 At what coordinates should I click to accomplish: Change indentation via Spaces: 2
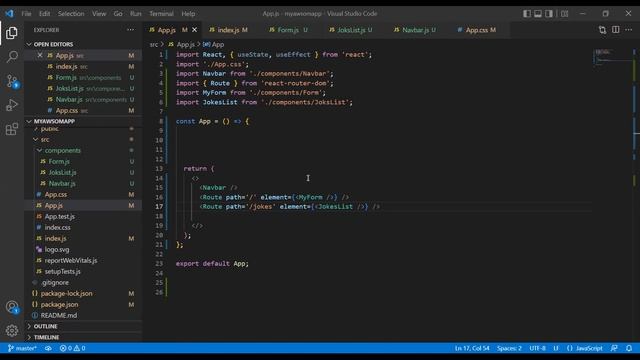[x=509, y=348]
